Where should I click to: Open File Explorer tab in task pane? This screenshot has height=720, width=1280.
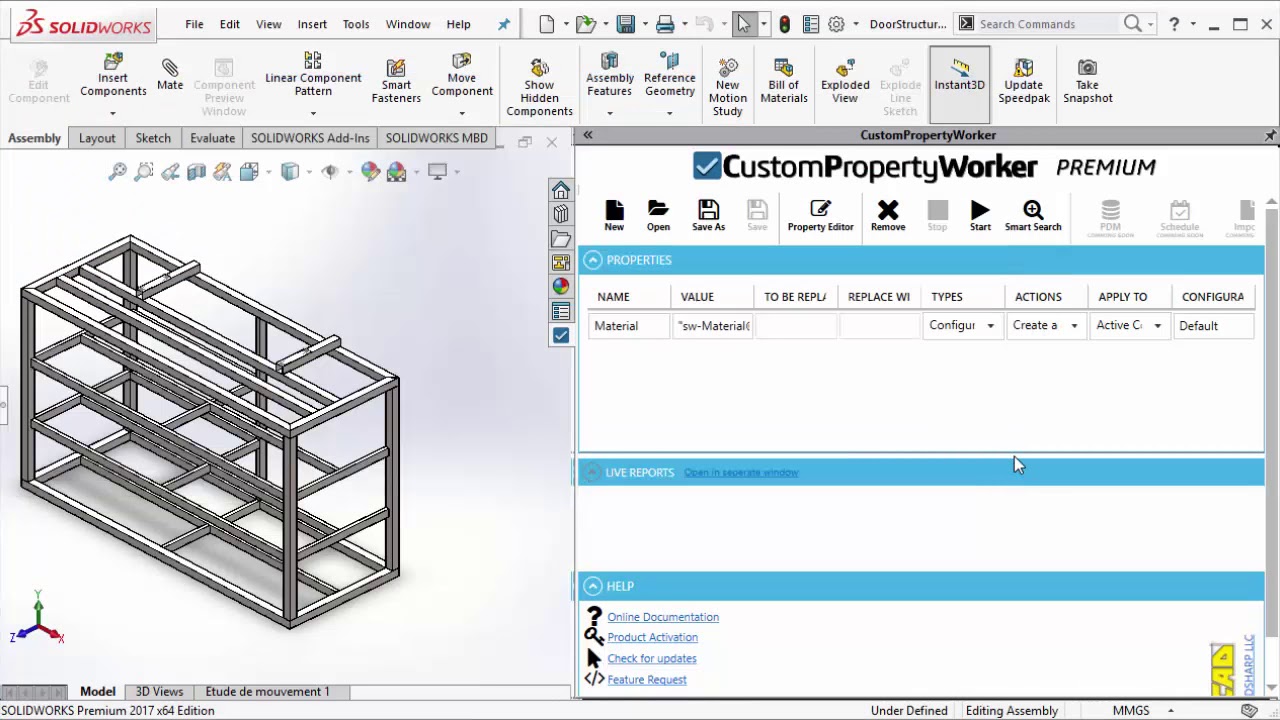click(561, 239)
